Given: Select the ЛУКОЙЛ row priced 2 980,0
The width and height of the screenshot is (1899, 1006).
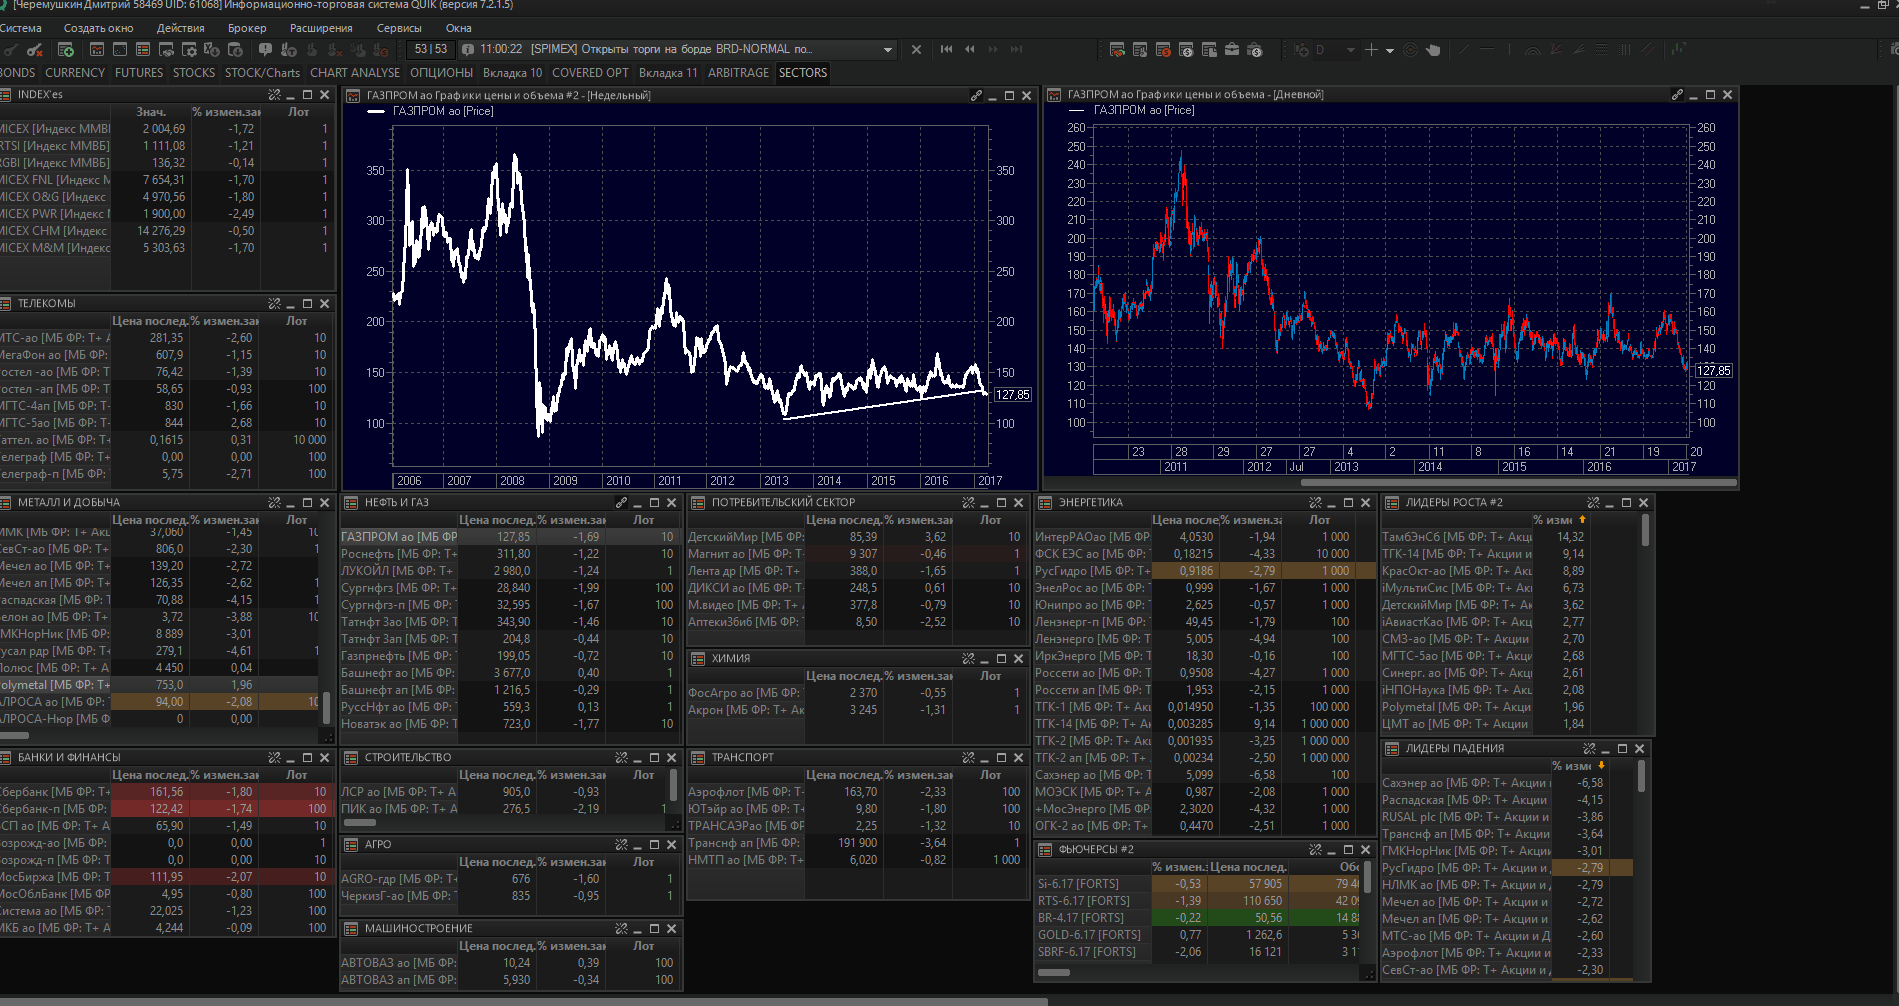Looking at the screenshot, I should coord(510,571).
